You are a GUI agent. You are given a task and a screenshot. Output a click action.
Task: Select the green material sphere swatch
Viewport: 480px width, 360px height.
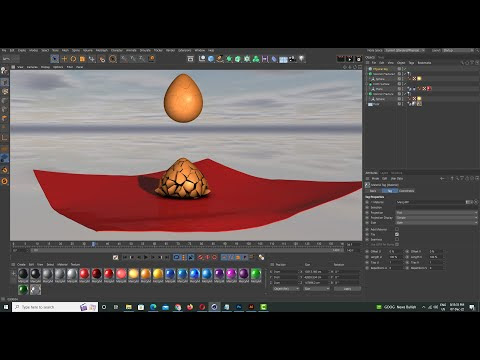point(256,274)
